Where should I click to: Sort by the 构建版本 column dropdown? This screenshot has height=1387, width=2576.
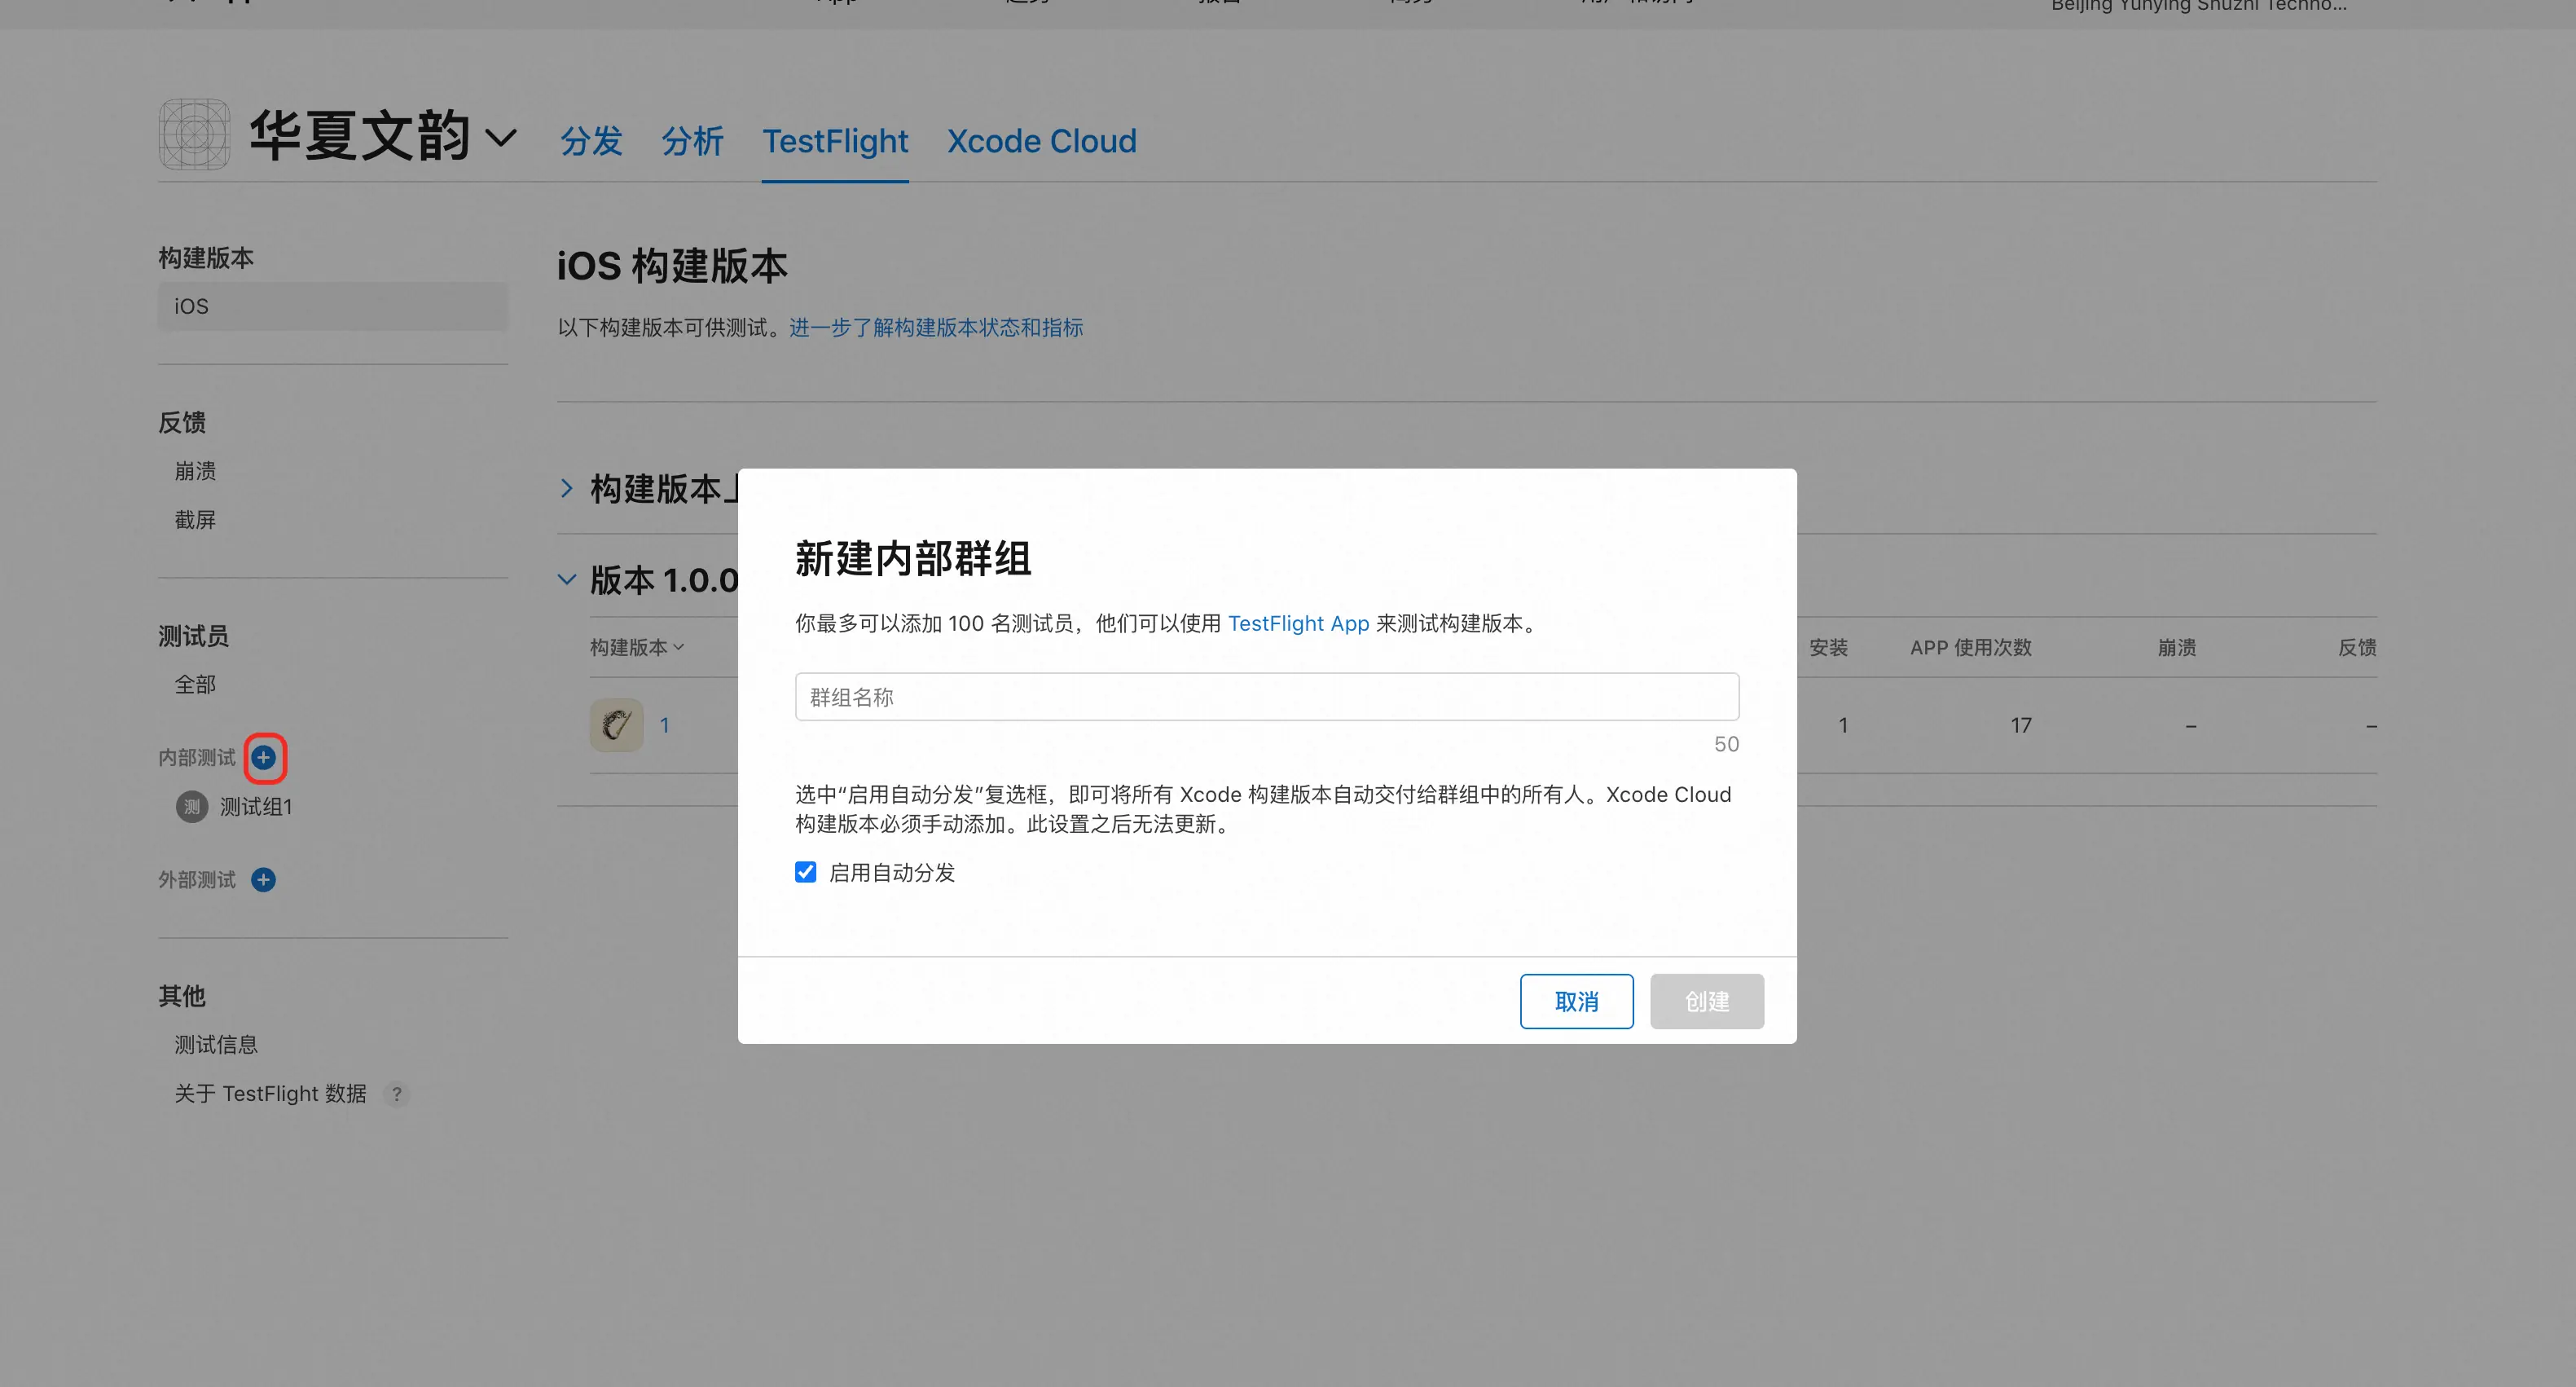(x=637, y=647)
